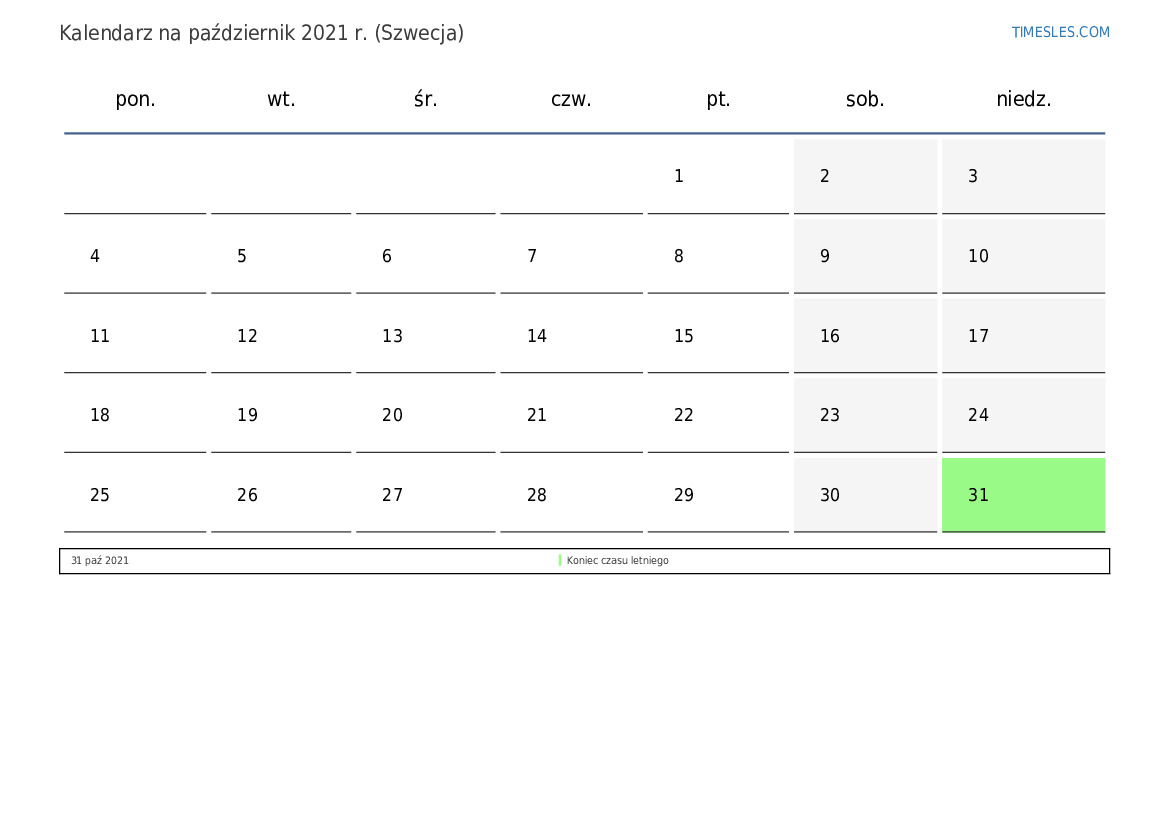Click the '31 paź 2021' date label
The width and height of the screenshot is (1169, 827).
[x=100, y=561]
